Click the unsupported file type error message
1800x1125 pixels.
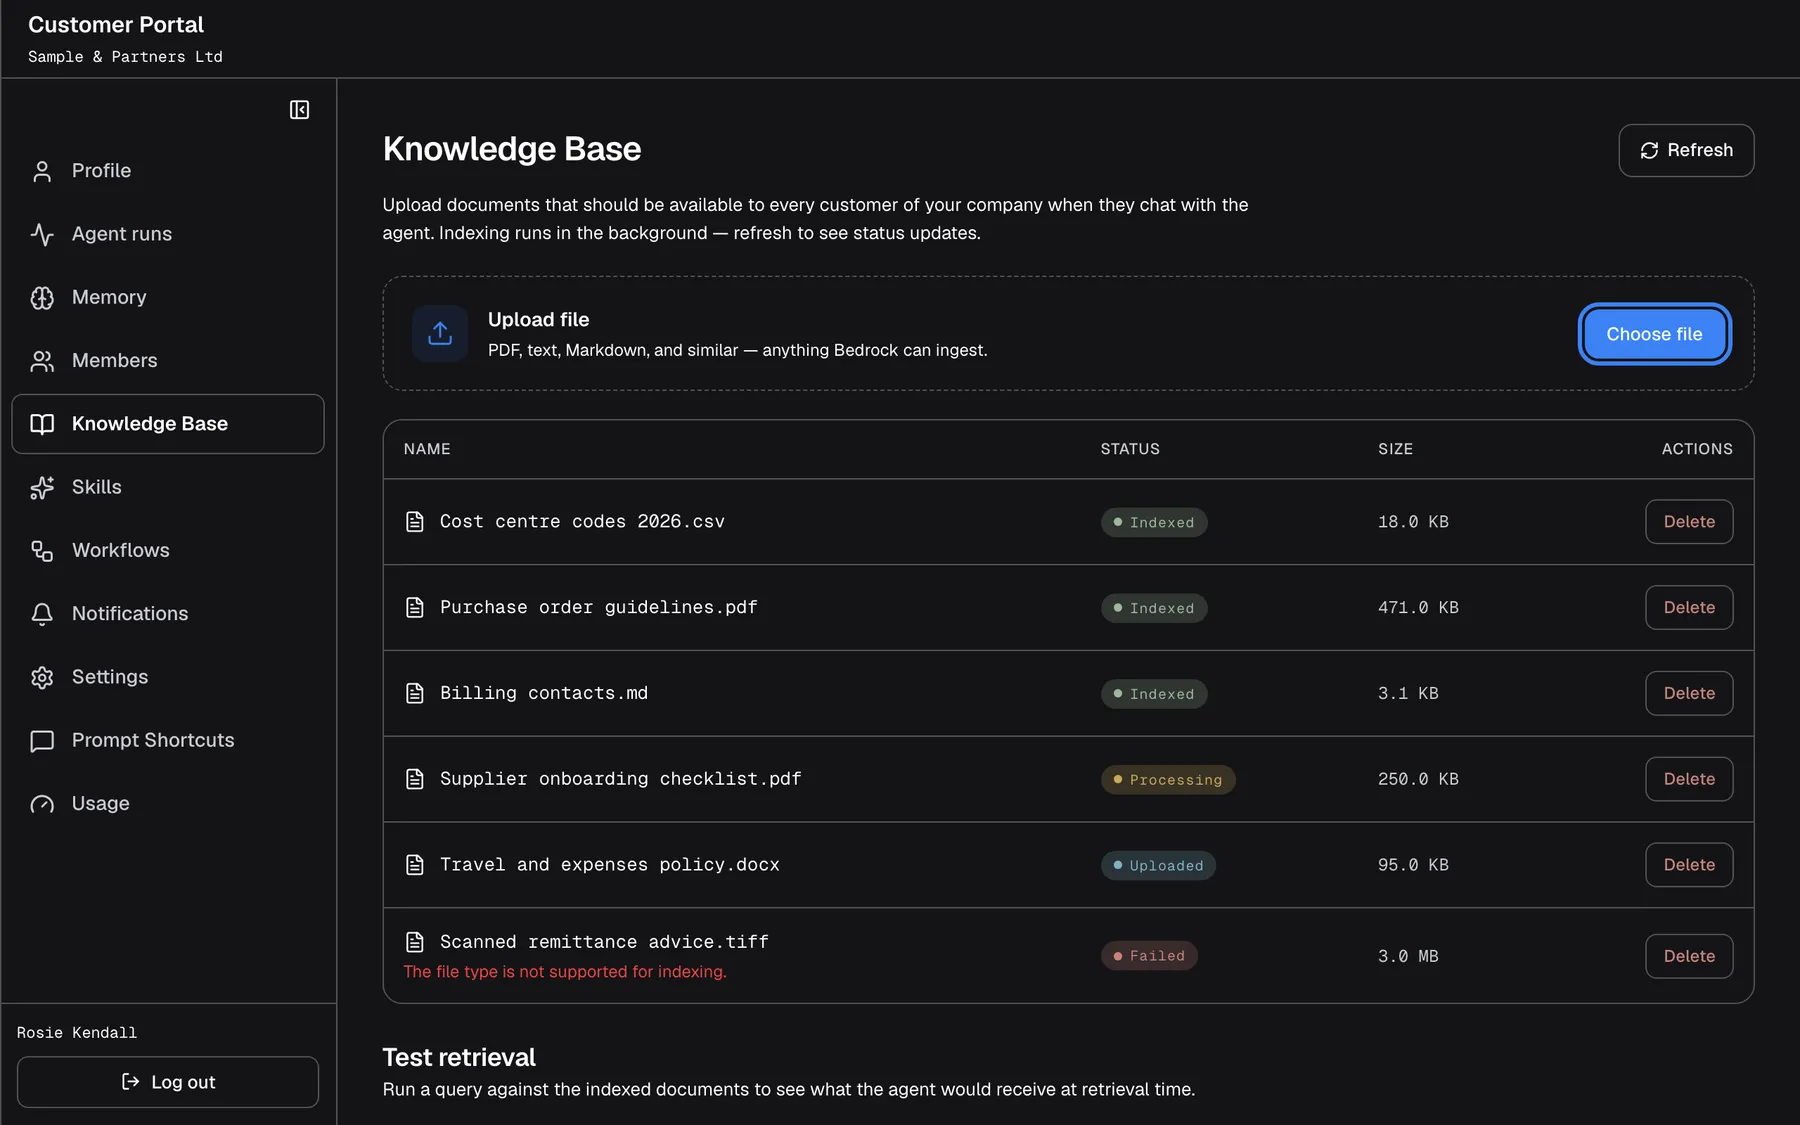click(x=565, y=972)
